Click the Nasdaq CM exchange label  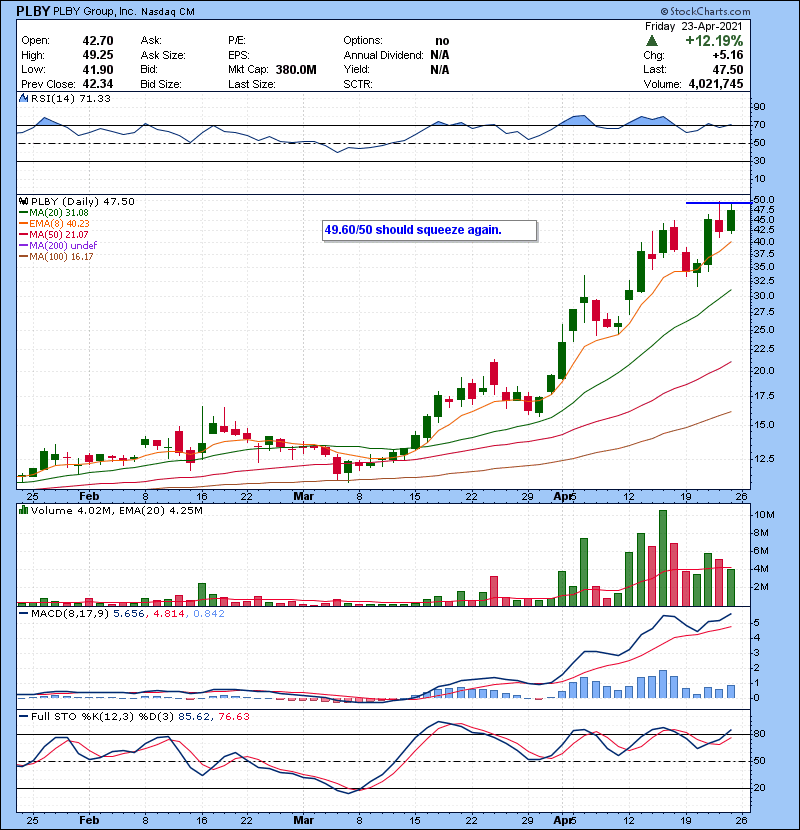(x=168, y=12)
